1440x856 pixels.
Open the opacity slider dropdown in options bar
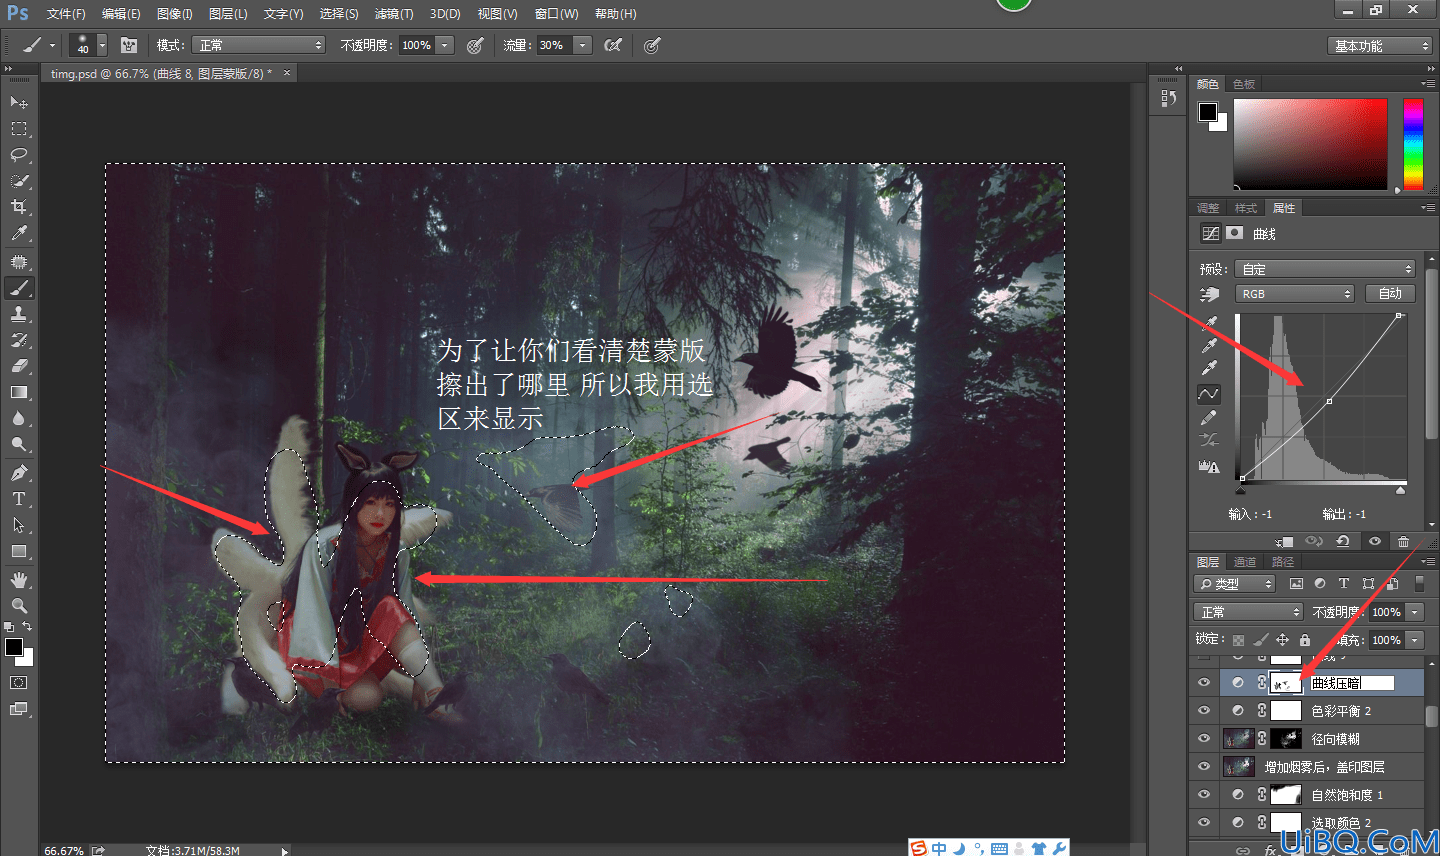[445, 45]
